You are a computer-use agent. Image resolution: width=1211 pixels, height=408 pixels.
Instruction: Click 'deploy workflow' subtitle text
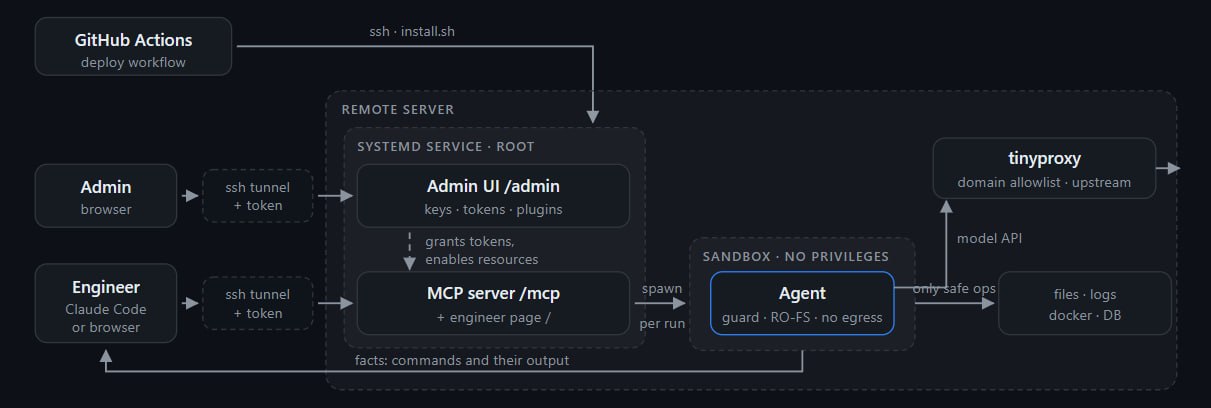133,63
